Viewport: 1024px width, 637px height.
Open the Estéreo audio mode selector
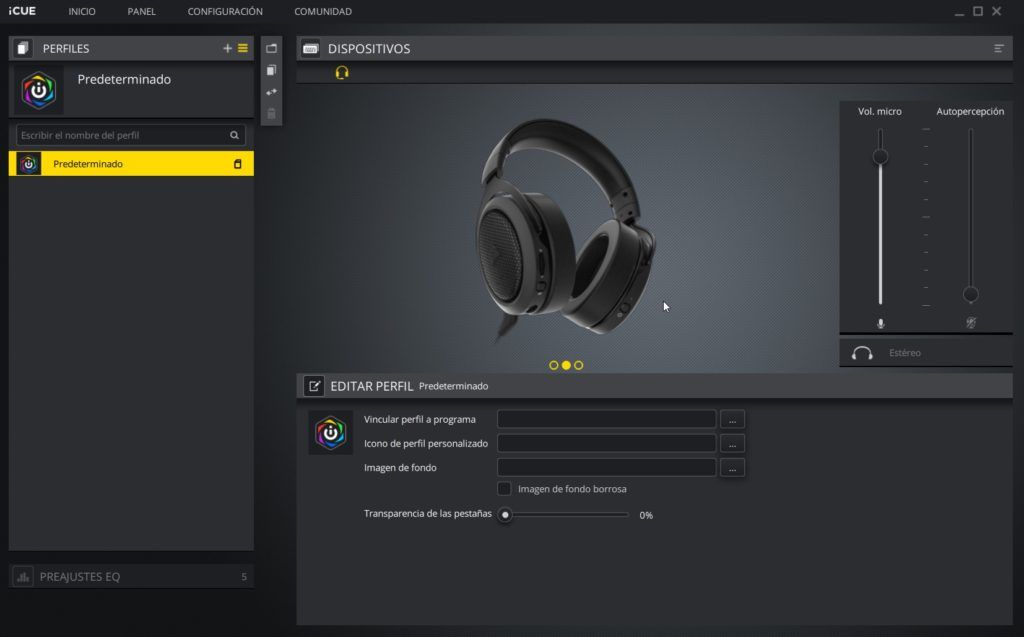coord(926,353)
